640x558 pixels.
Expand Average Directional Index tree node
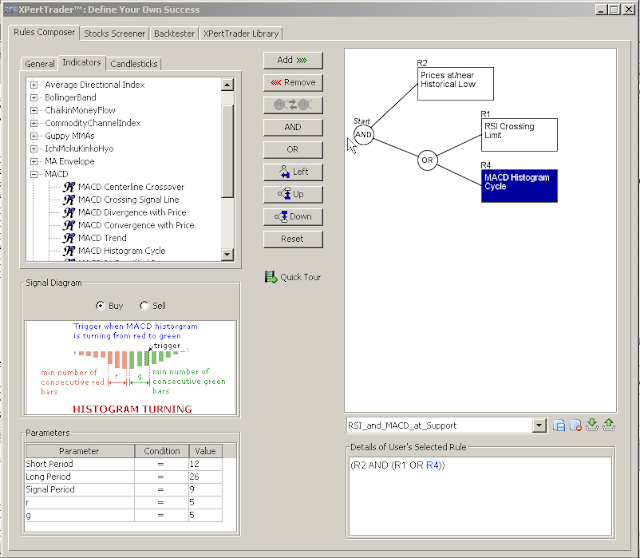pyautogui.click(x=34, y=85)
